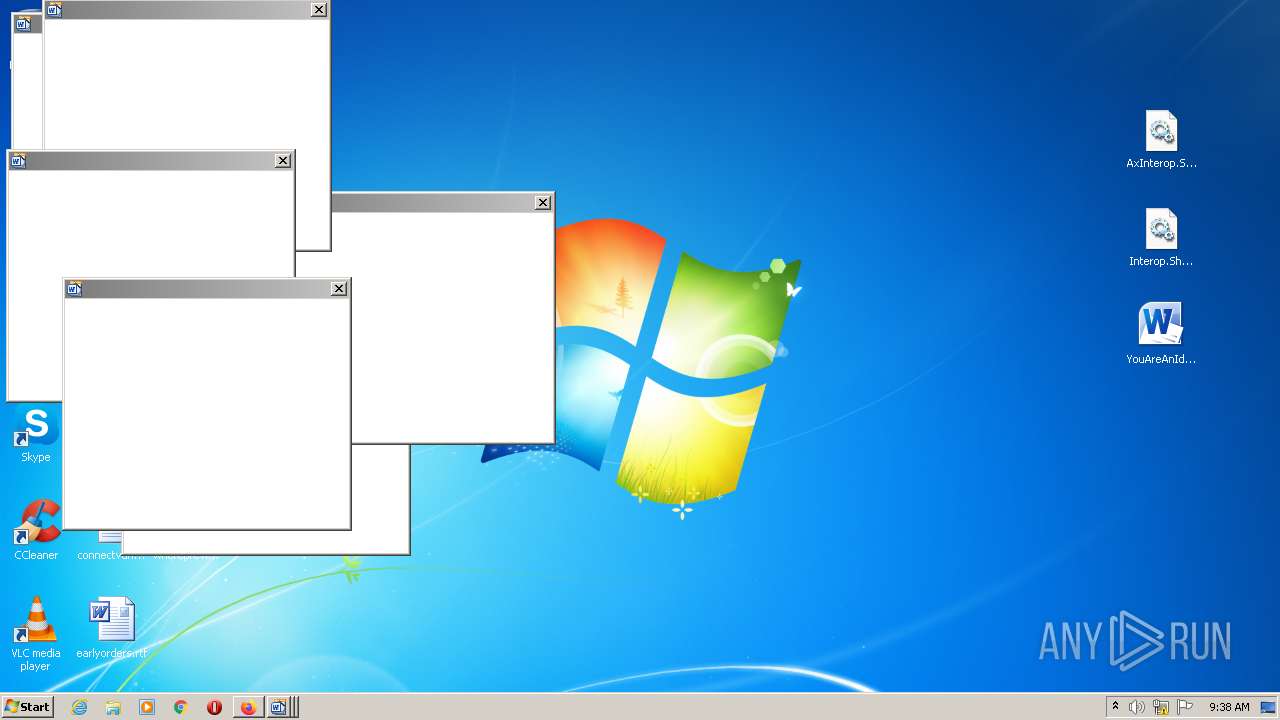Launch Internet Explorer from the taskbar

(x=79, y=707)
